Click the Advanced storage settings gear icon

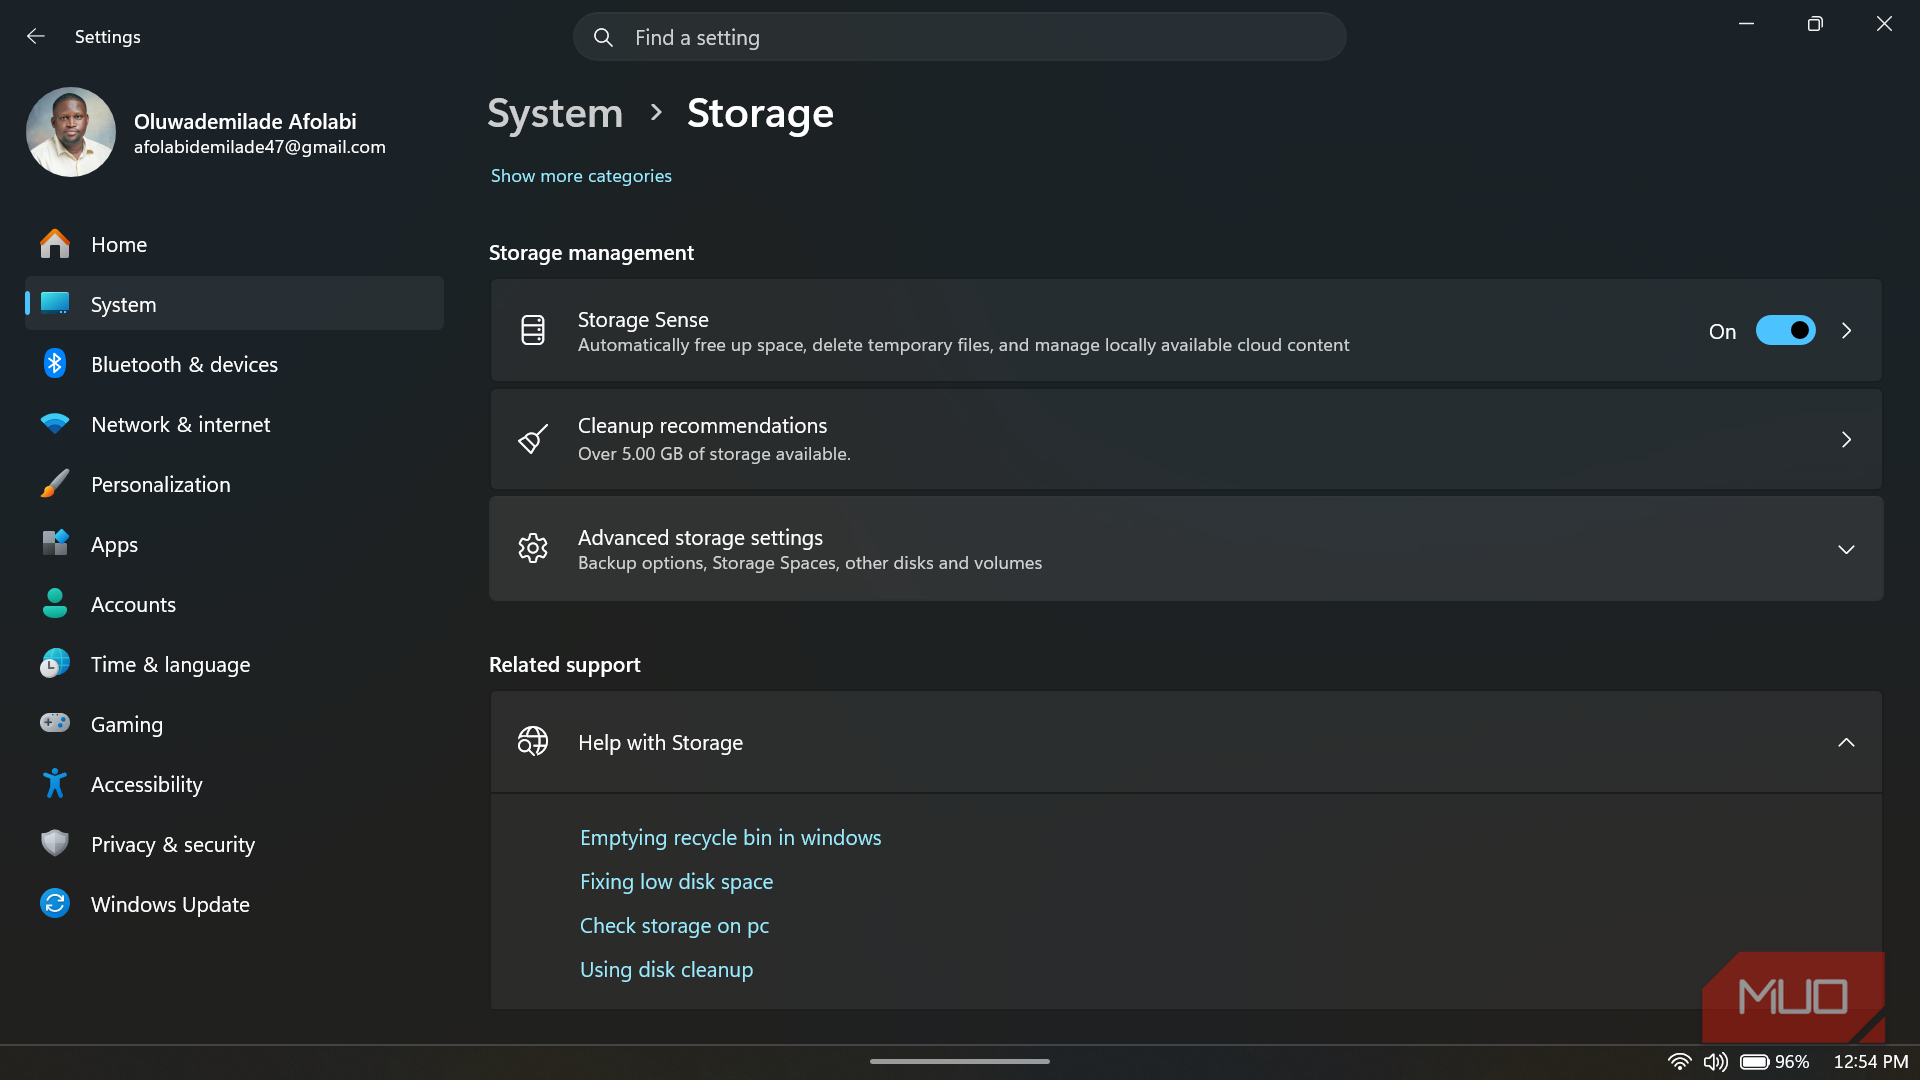(x=533, y=548)
